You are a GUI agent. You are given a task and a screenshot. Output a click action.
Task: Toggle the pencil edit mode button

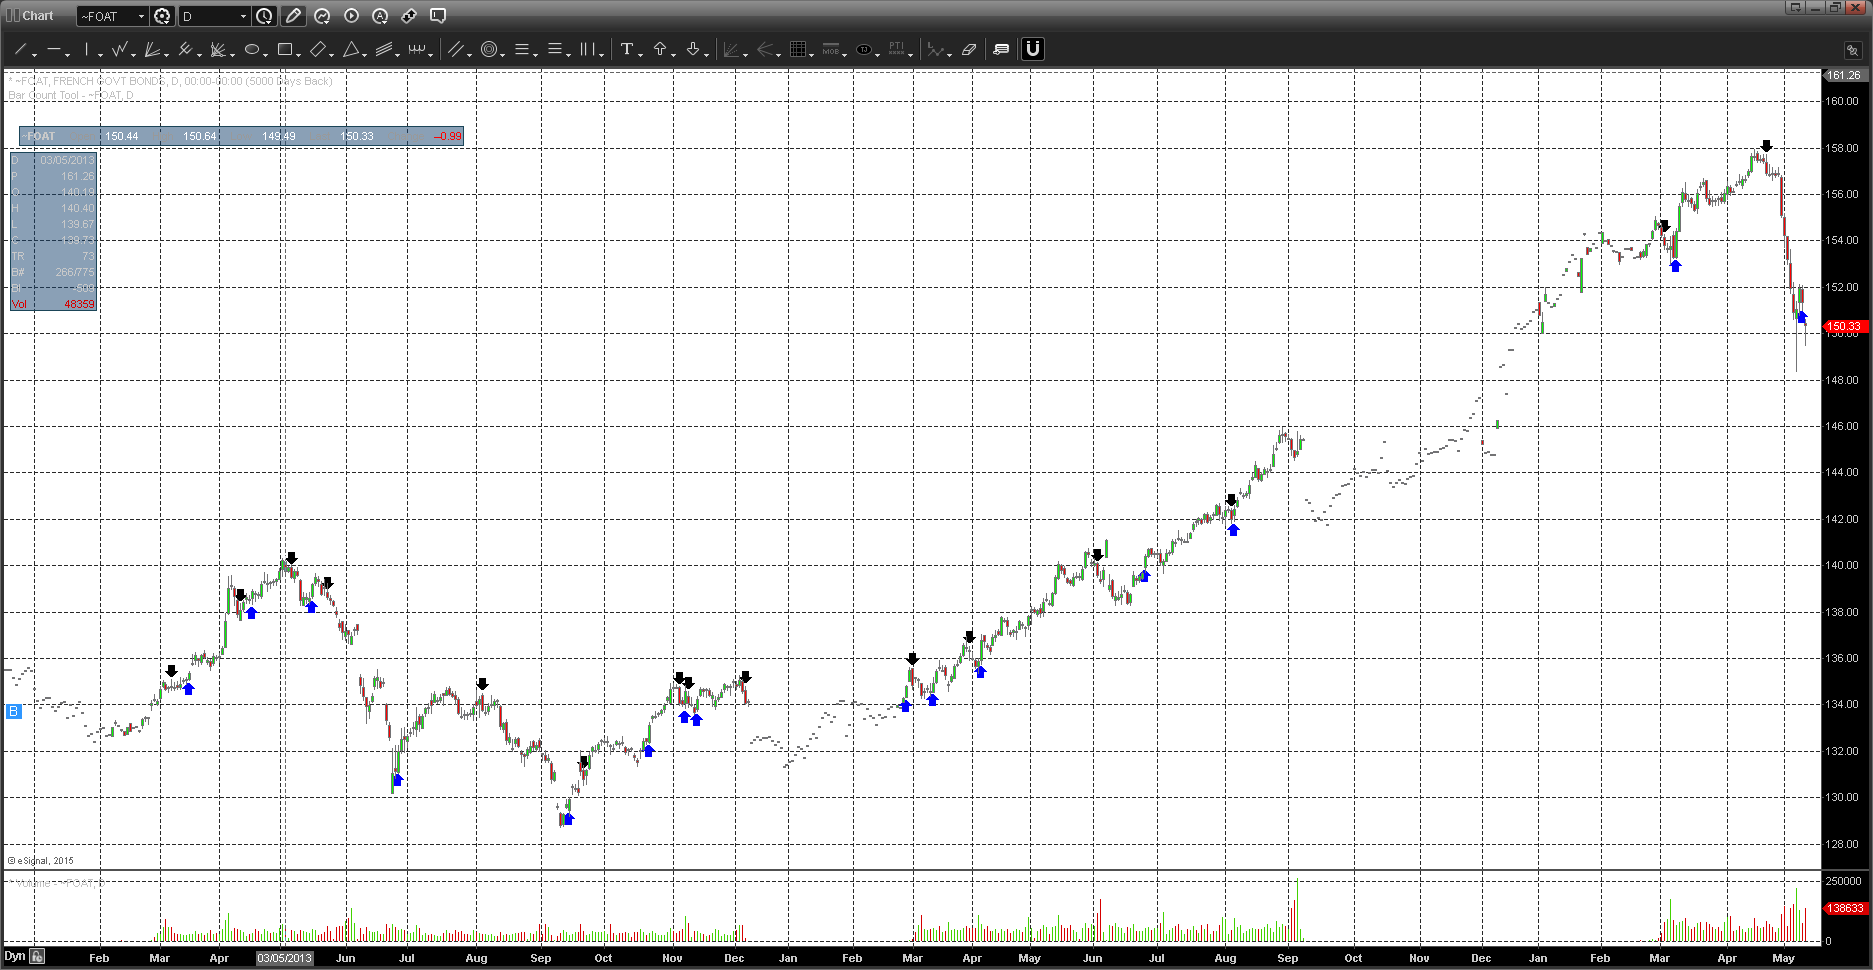point(293,16)
